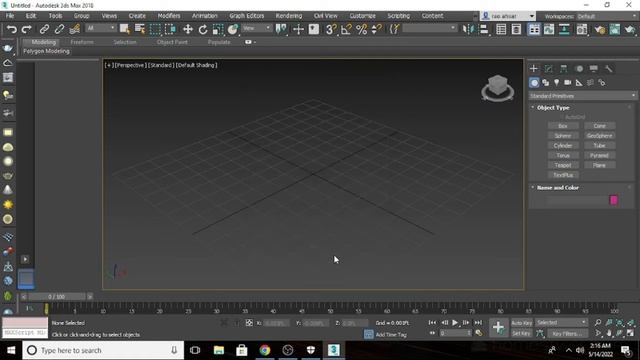Toggle the Ribbon display
Viewport: 640px width, 360px height.
[x=534, y=29]
